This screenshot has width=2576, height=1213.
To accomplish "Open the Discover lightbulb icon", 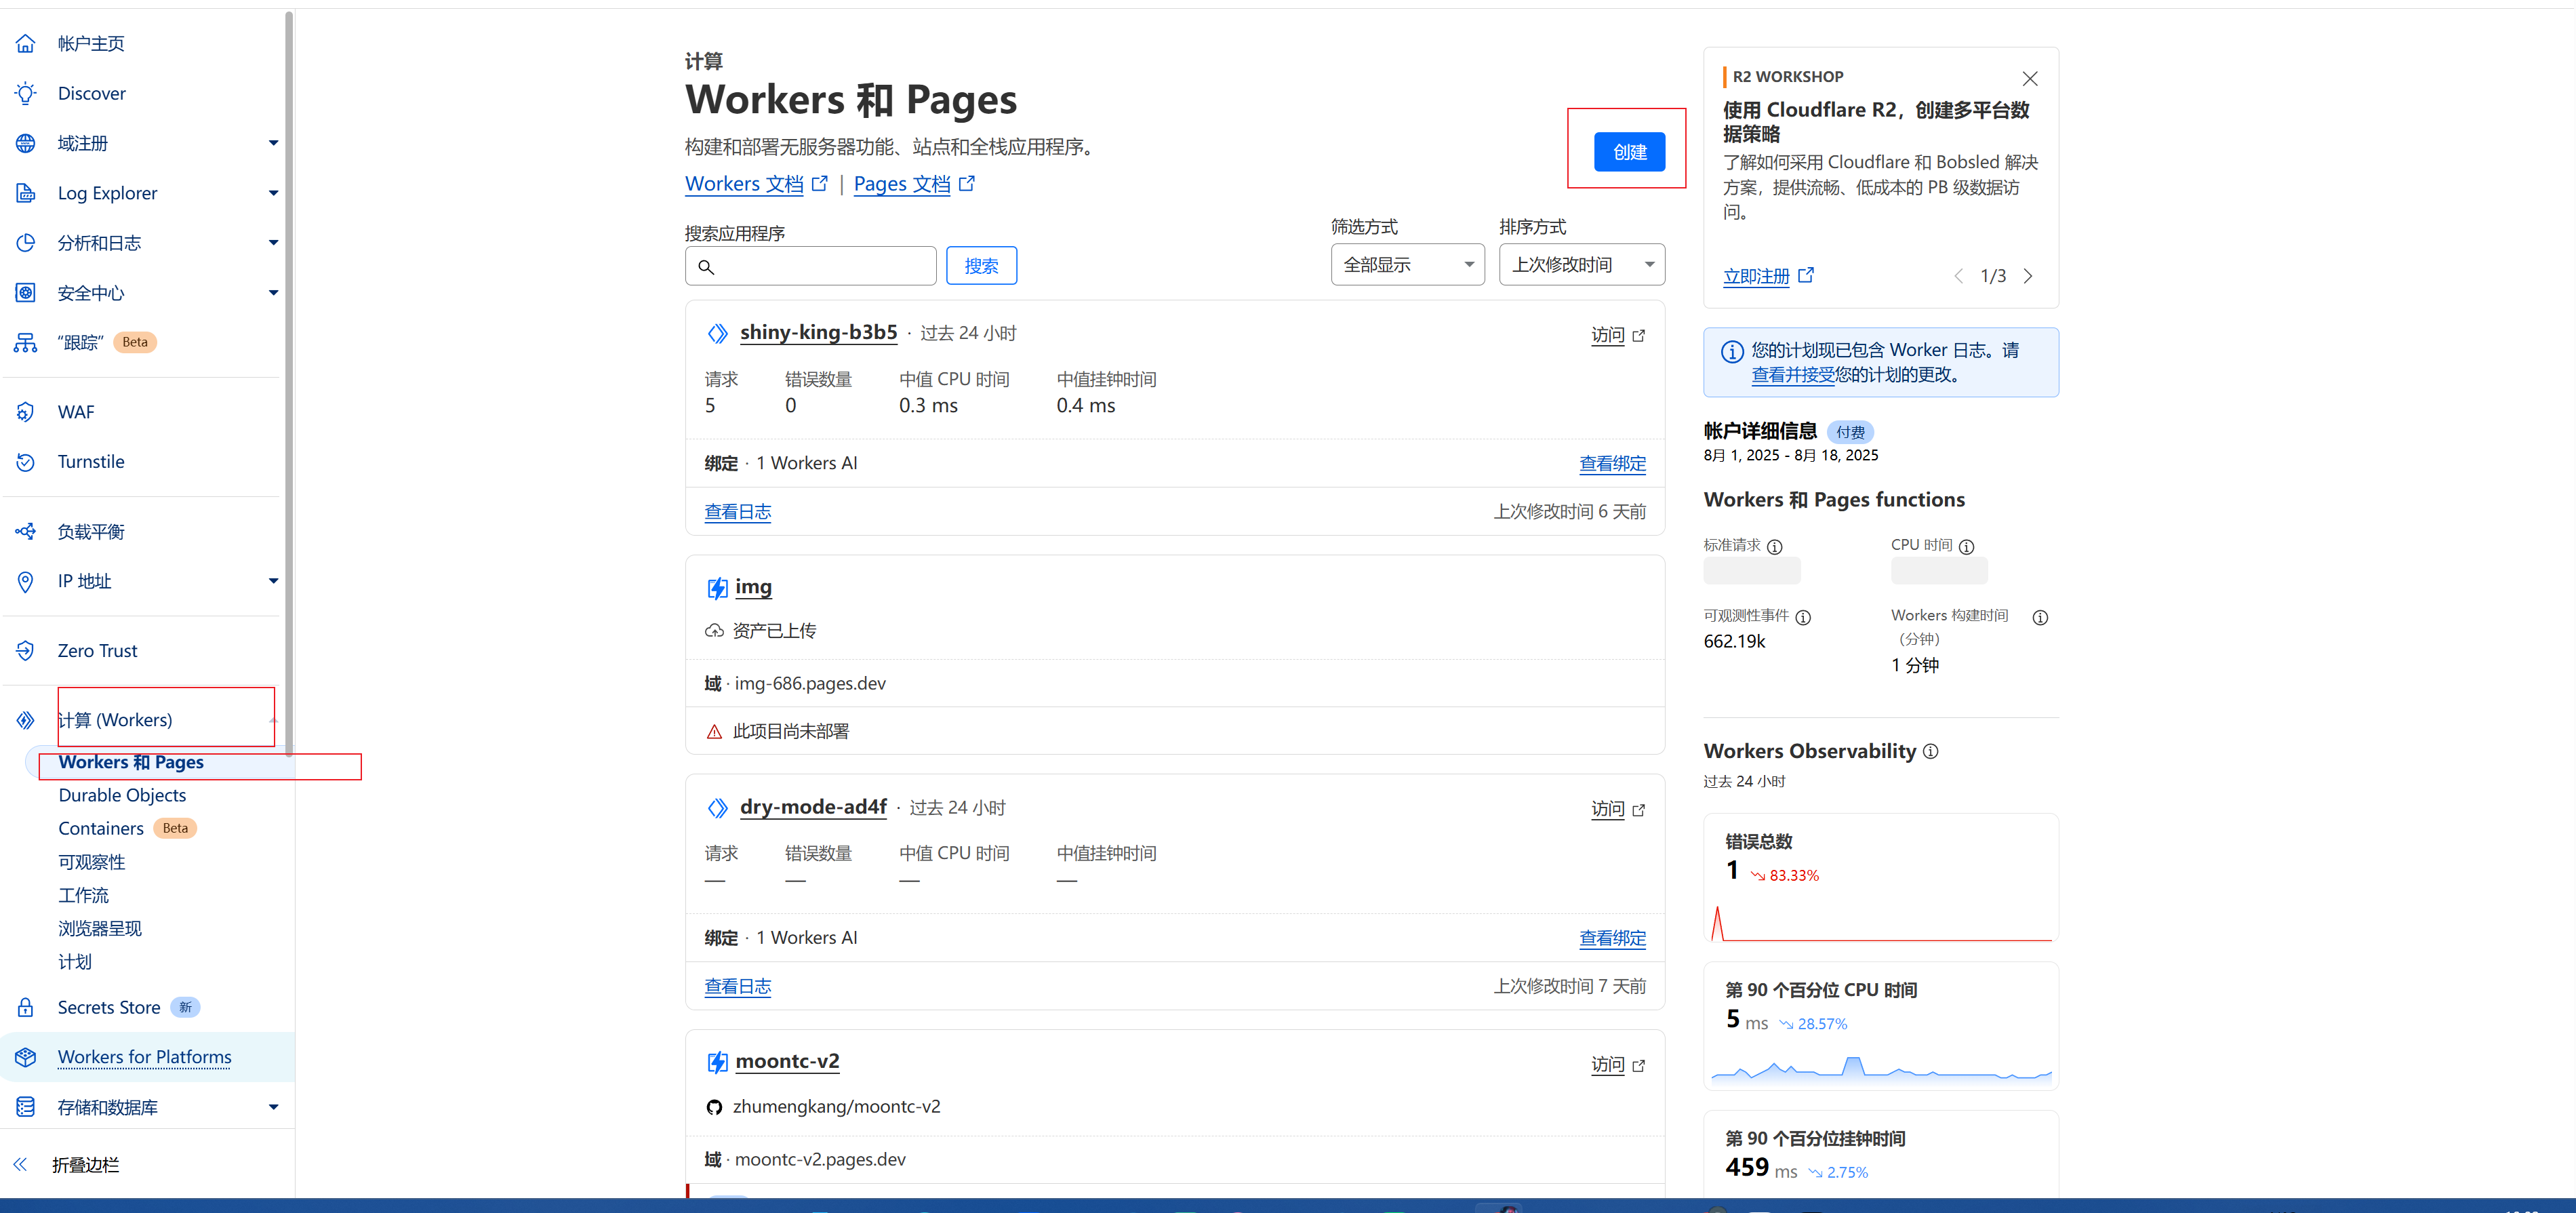I will point(25,93).
